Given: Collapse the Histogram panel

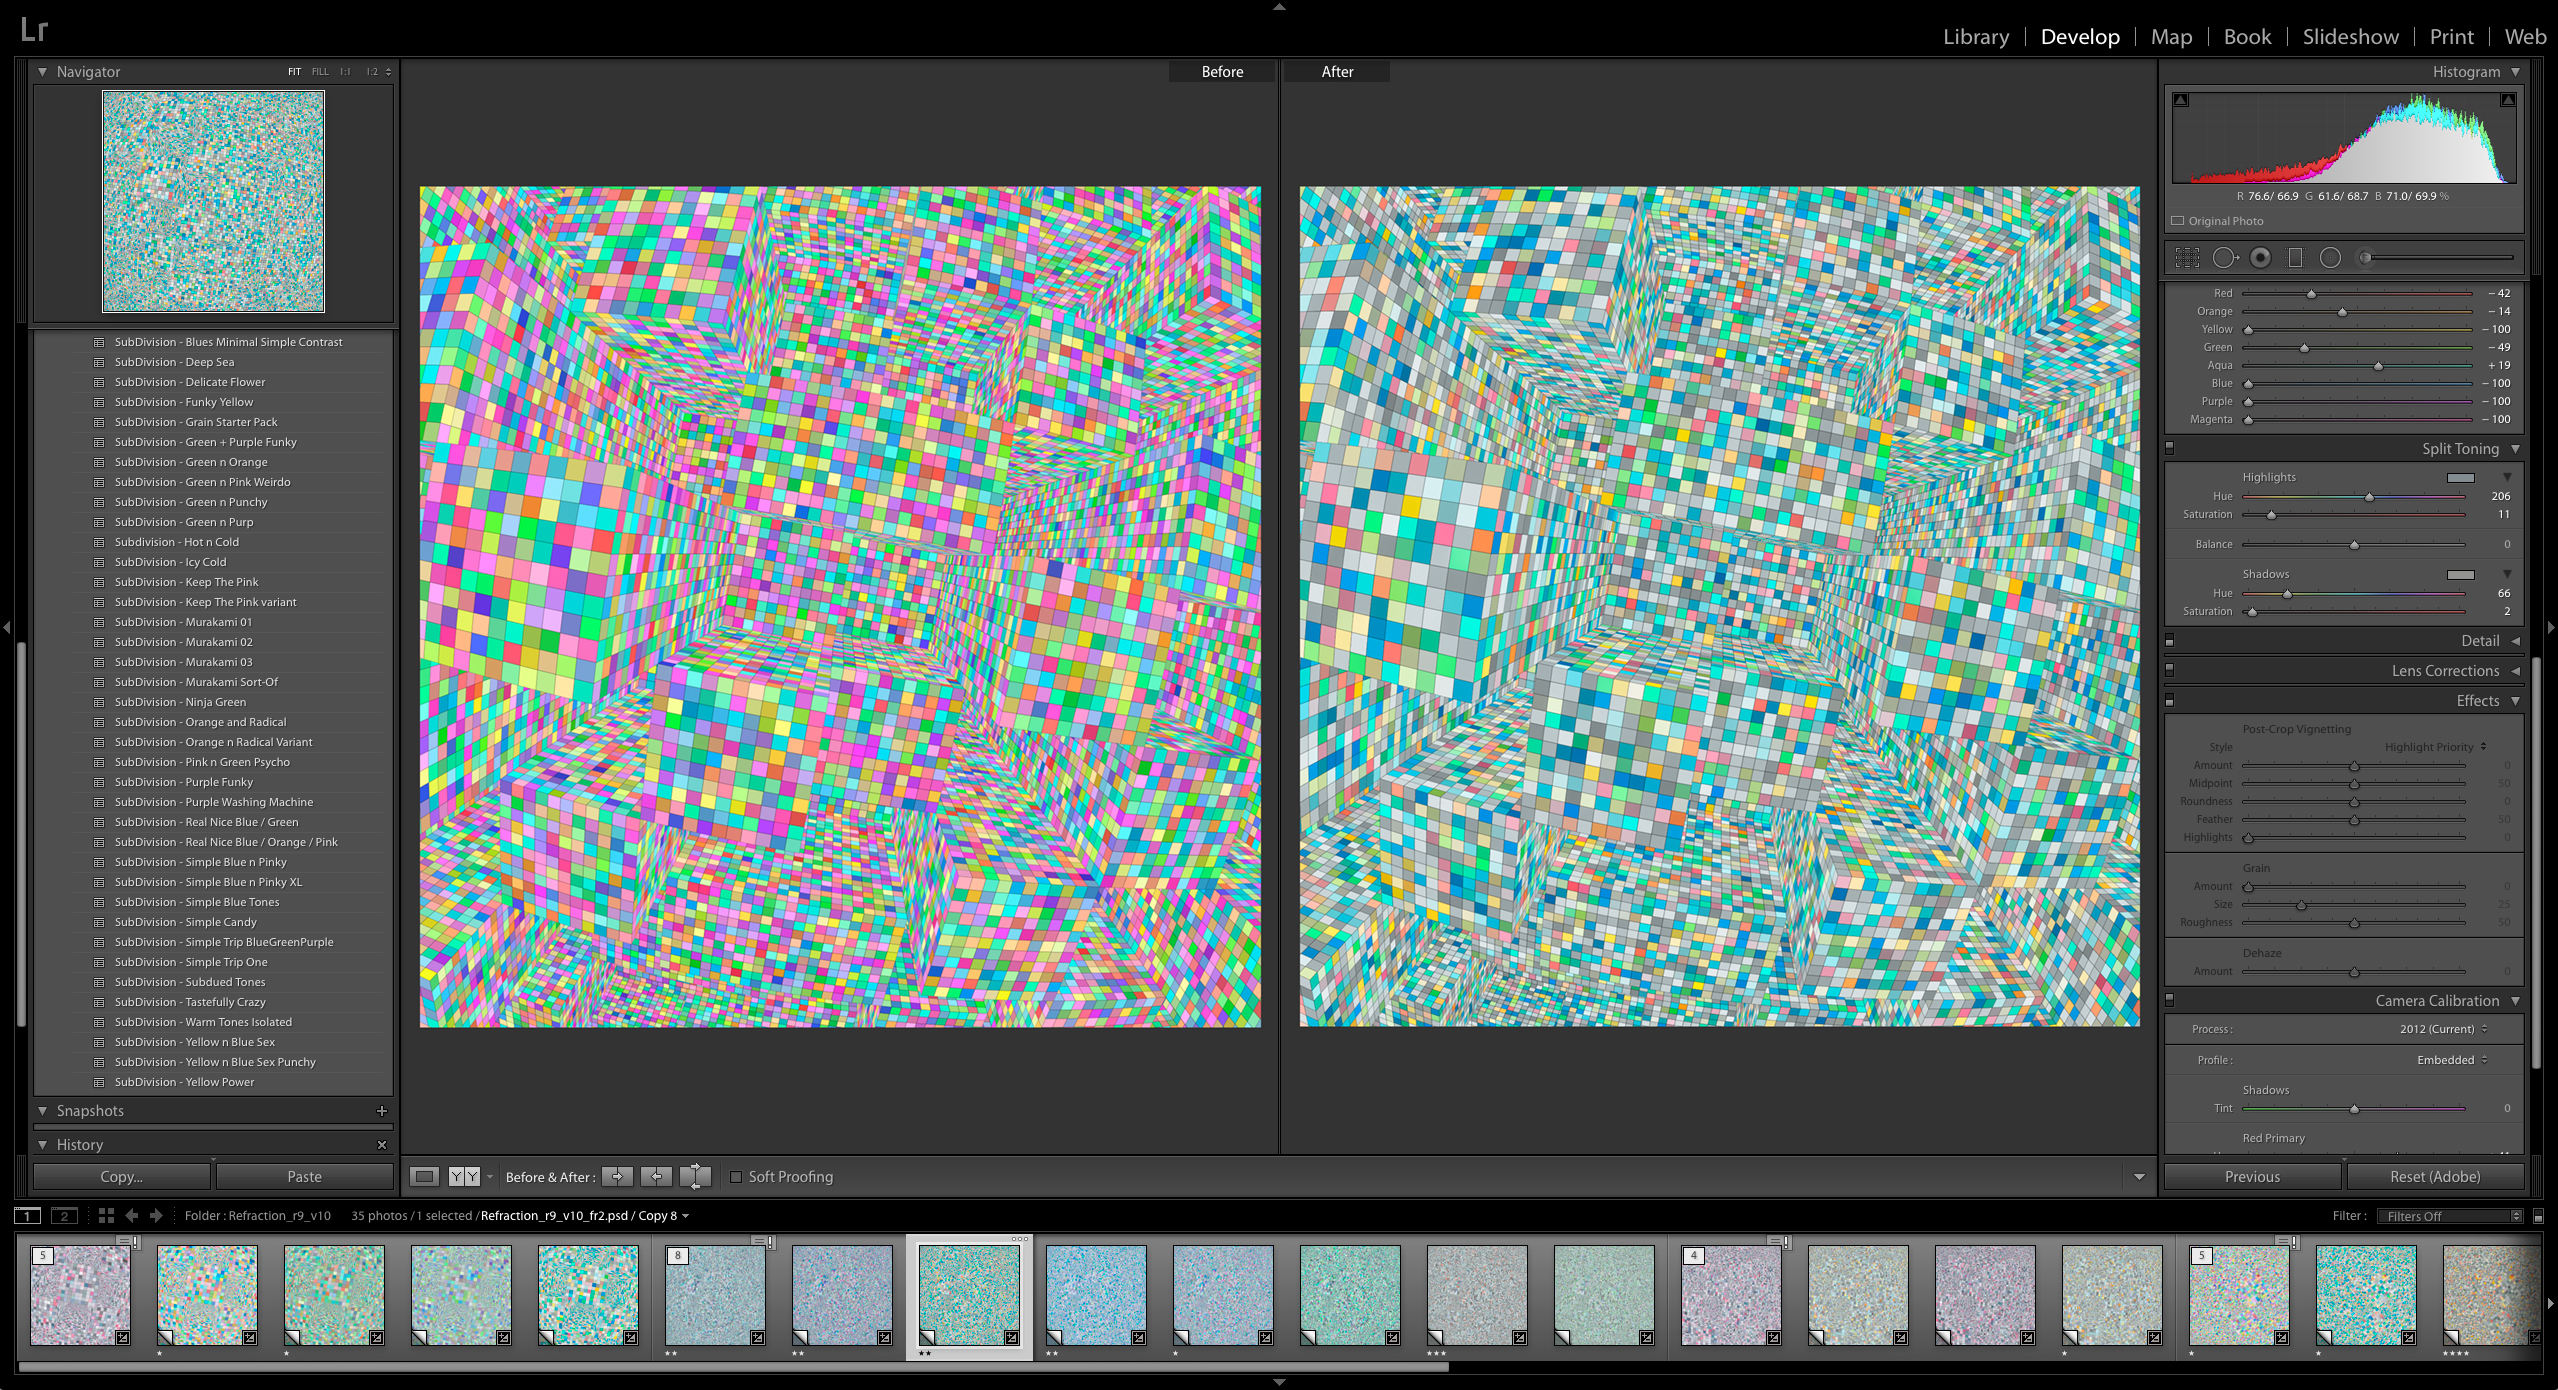Looking at the screenshot, I should [x=2515, y=72].
